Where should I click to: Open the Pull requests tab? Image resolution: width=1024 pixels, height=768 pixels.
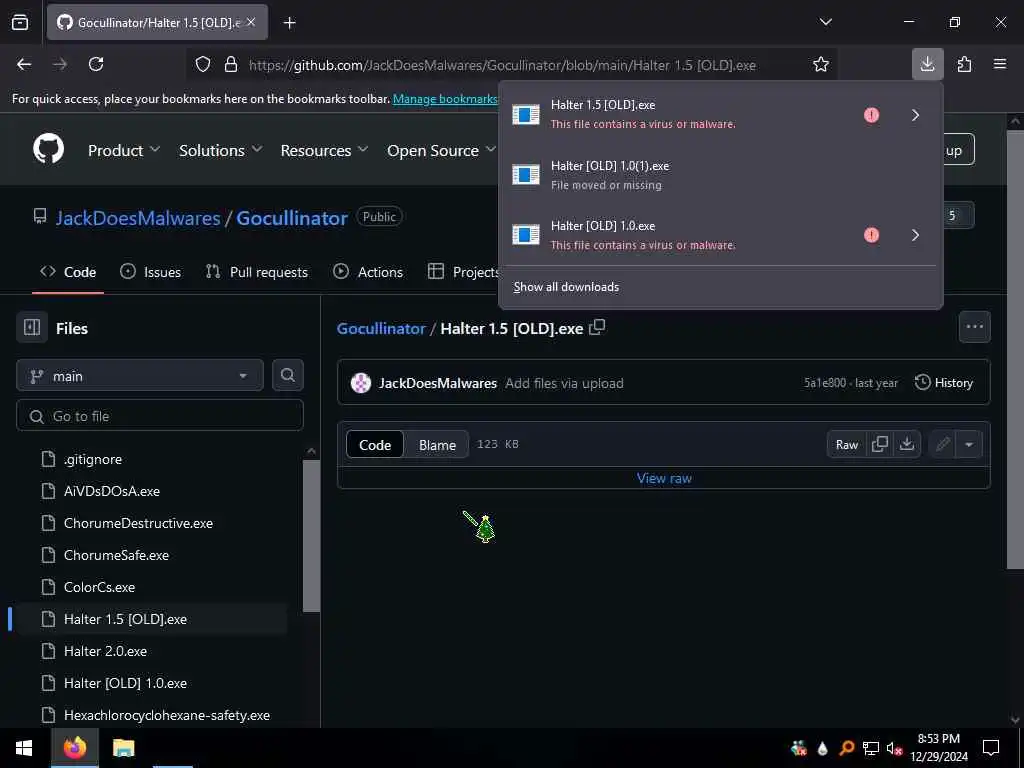pyautogui.click(x=257, y=272)
